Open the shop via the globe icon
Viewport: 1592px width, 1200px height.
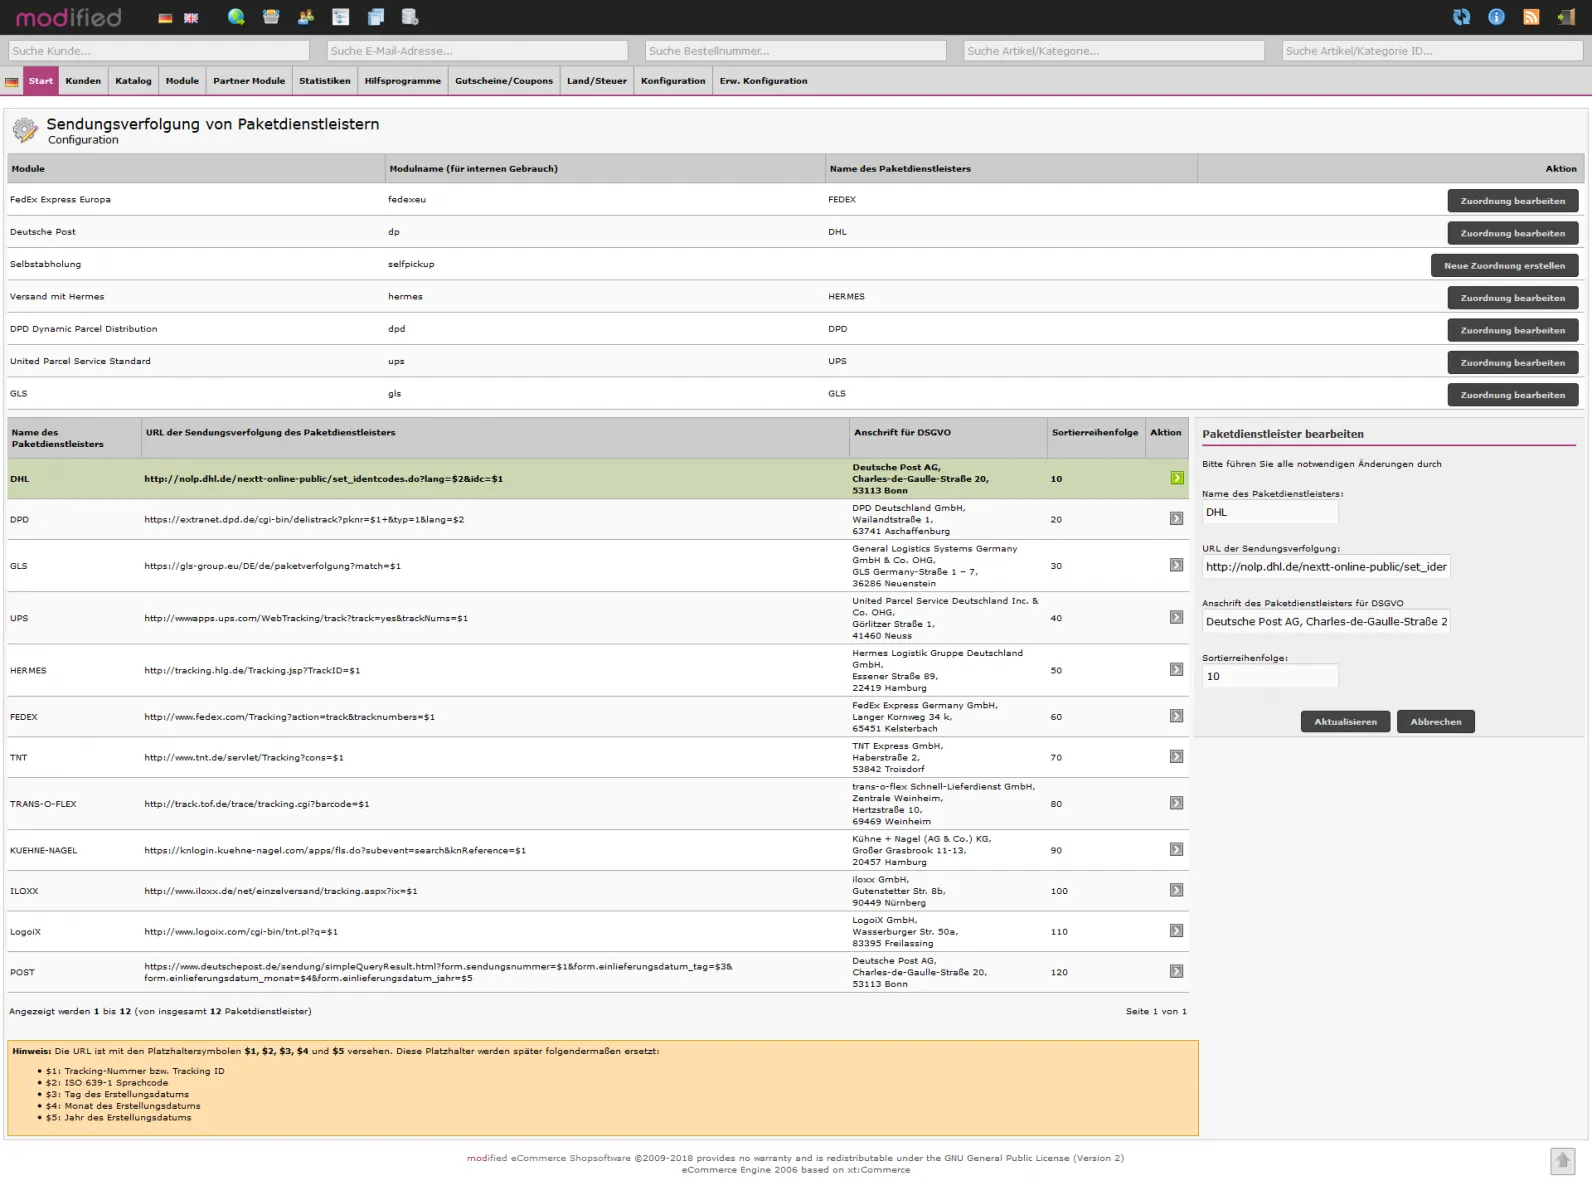(x=236, y=17)
